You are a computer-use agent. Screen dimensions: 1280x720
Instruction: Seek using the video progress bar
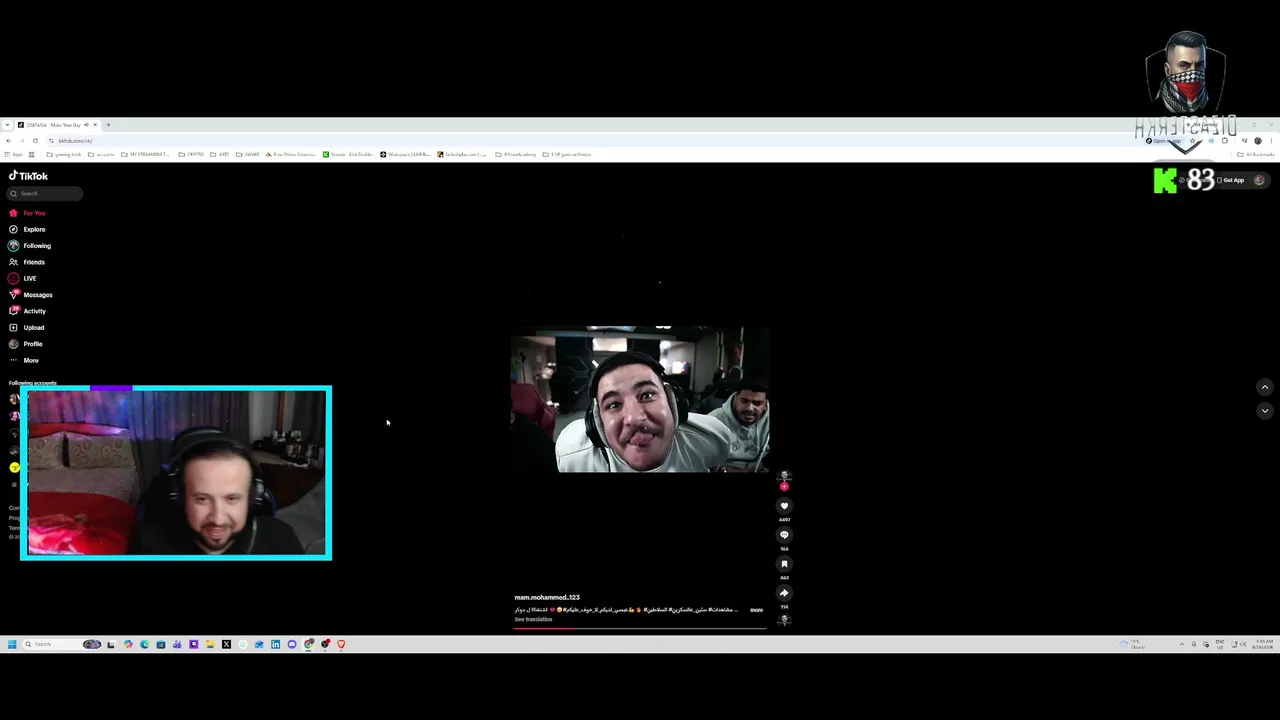(x=640, y=628)
